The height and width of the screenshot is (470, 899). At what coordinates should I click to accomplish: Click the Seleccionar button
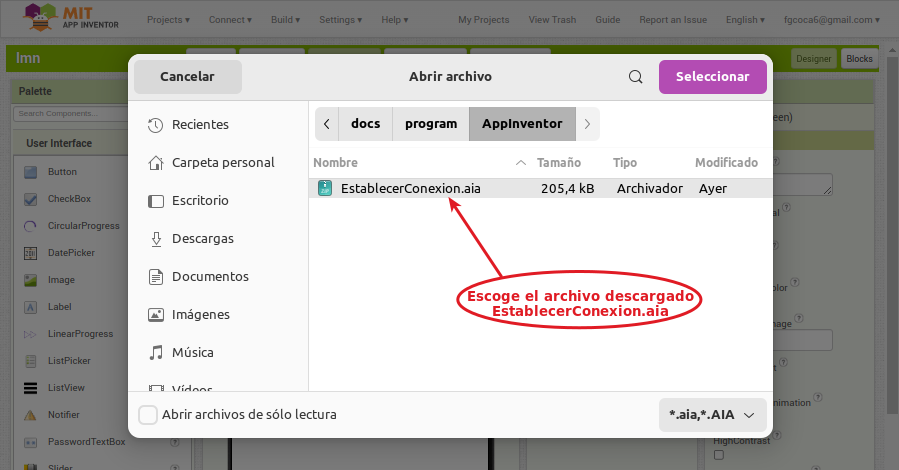coord(713,77)
